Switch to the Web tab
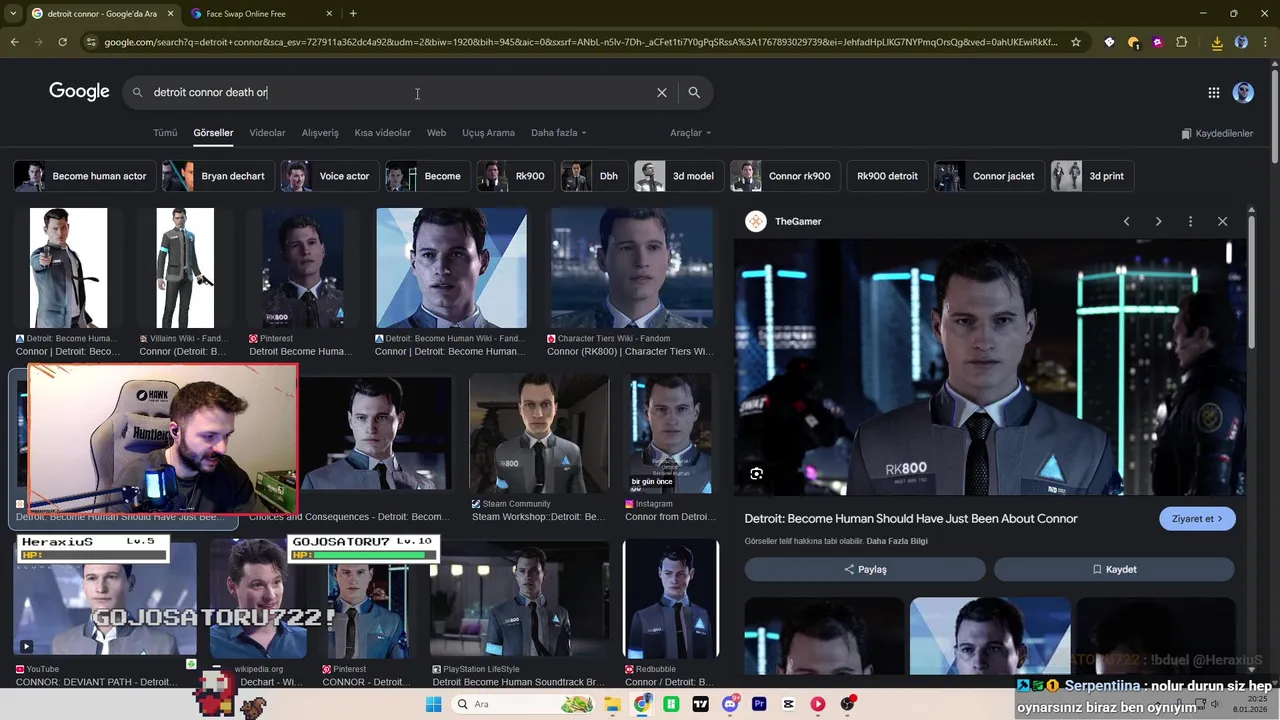Screen dimensions: 1280x720 436,133
